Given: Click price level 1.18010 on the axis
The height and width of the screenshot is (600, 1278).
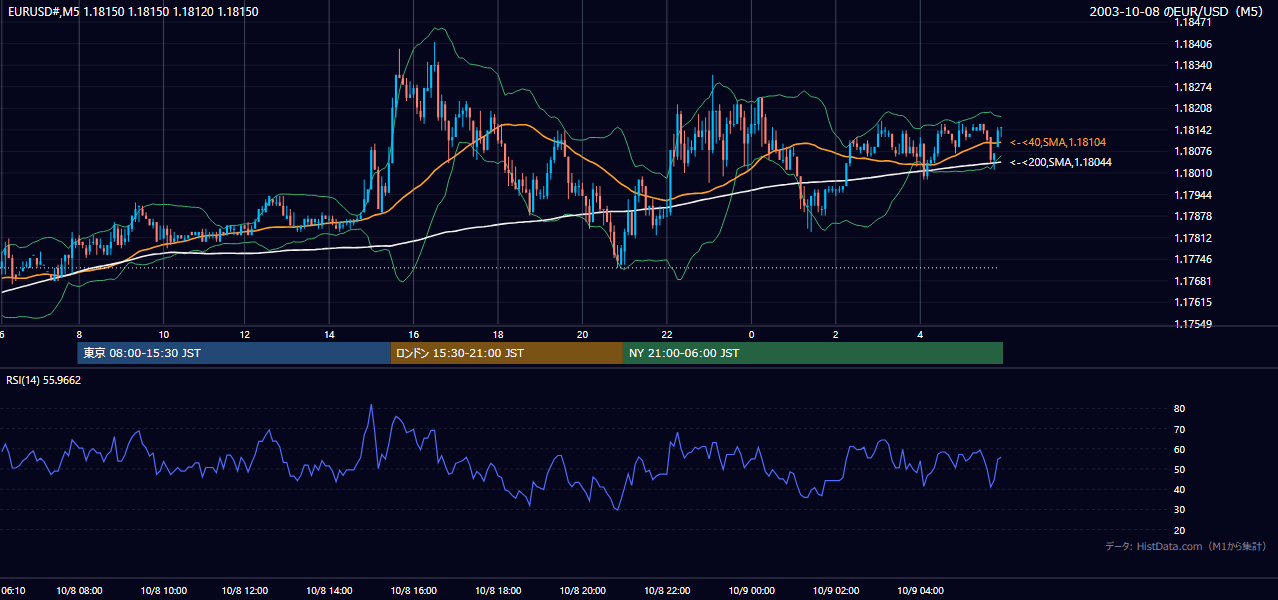Looking at the screenshot, I should pyautogui.click(x=1192, y=173).
